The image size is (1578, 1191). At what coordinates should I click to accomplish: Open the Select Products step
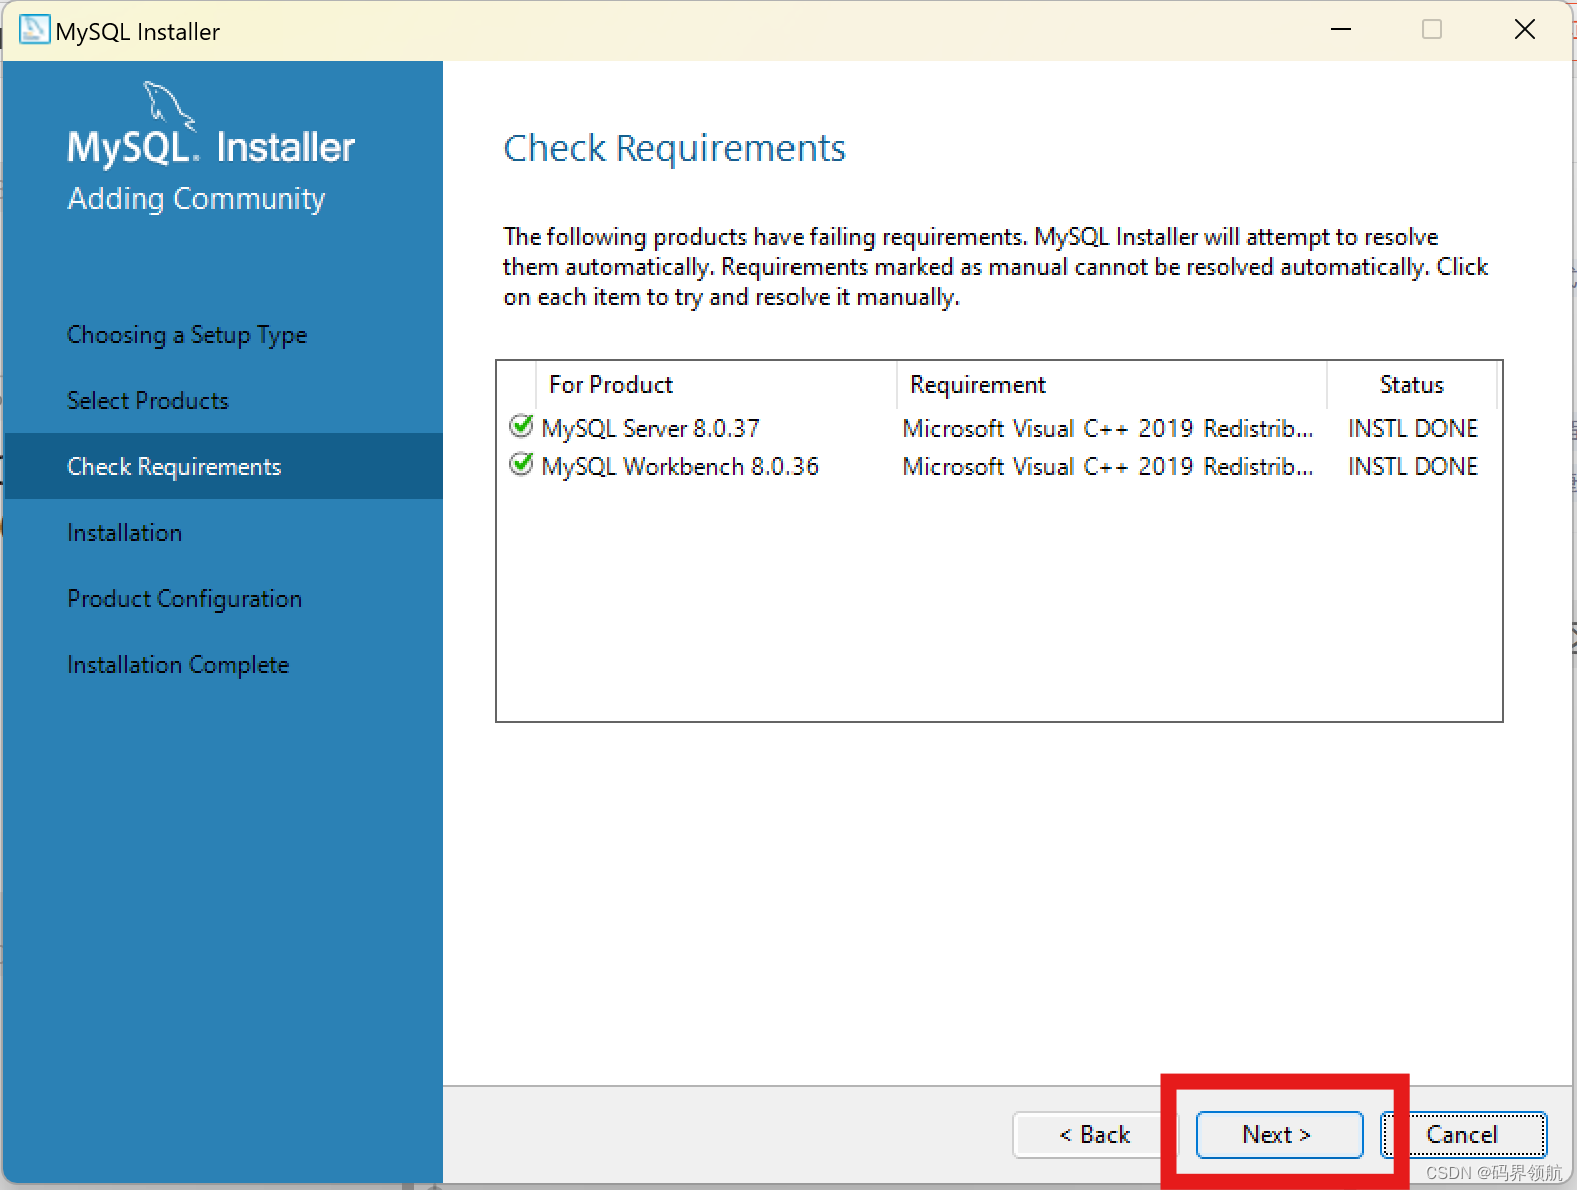148,401
